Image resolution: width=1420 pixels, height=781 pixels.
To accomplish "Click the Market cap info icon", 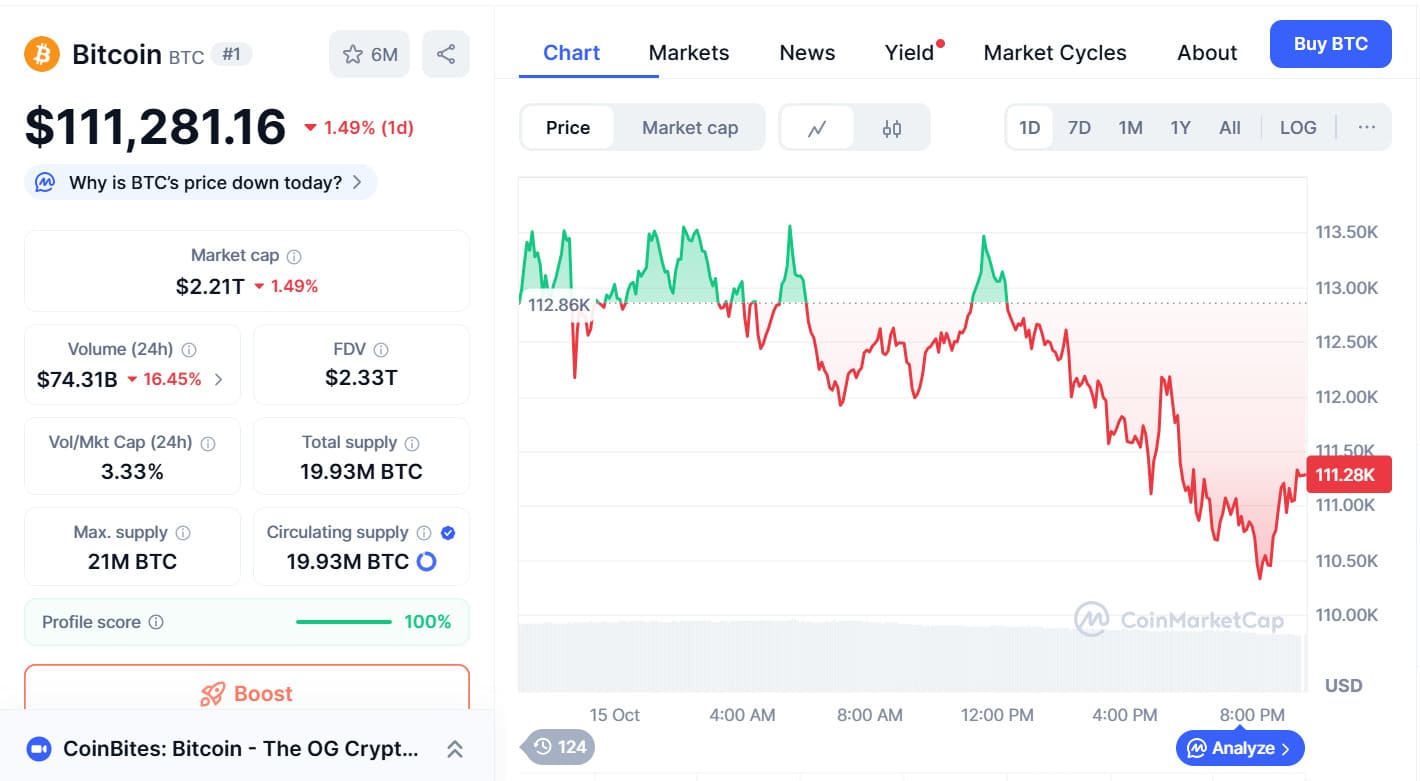I will point(294,256).
